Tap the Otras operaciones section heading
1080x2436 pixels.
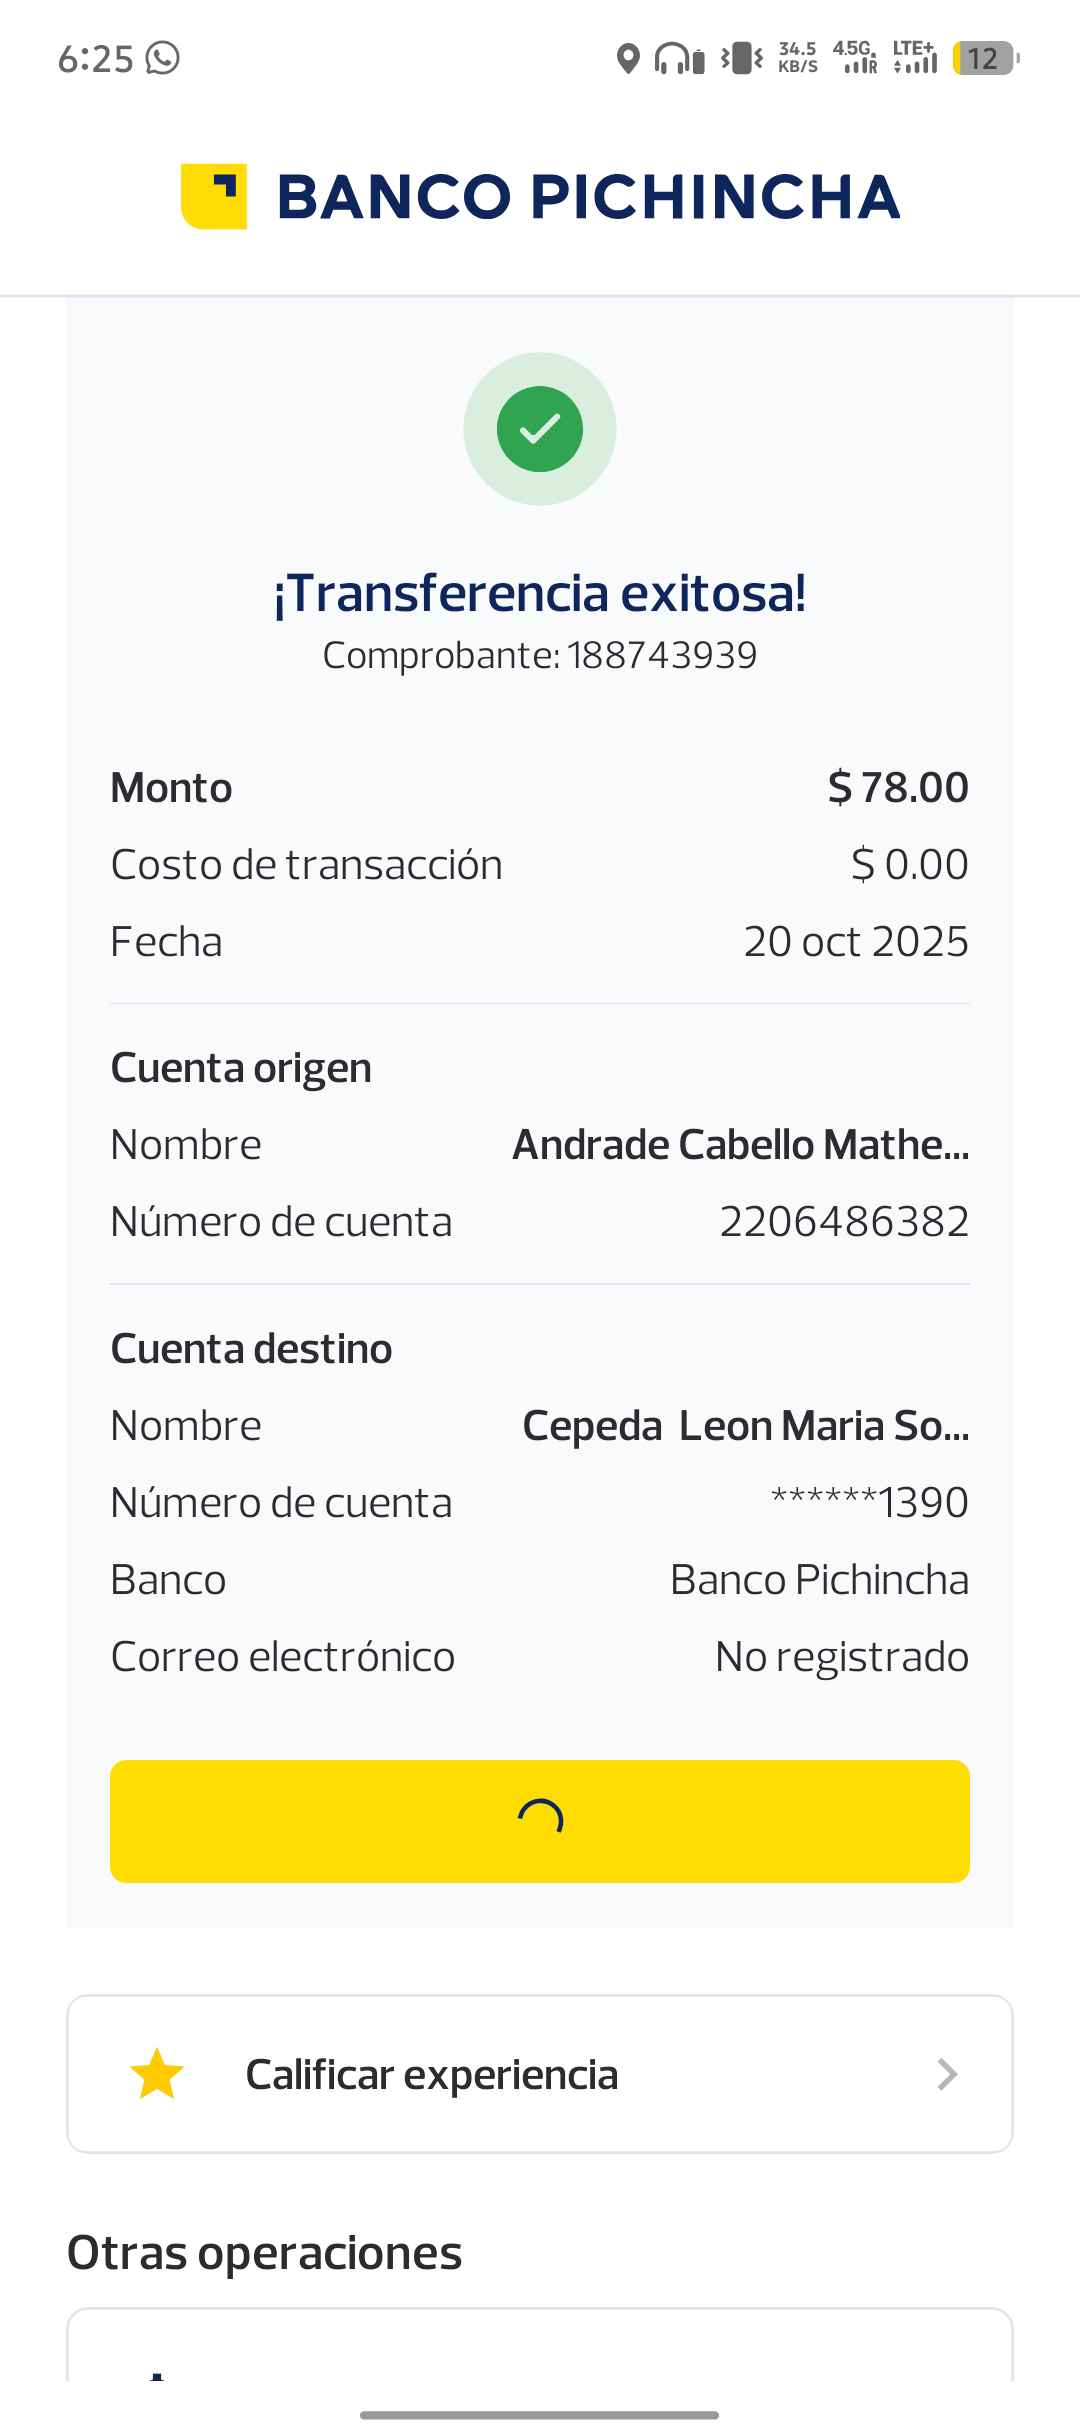265,2253
